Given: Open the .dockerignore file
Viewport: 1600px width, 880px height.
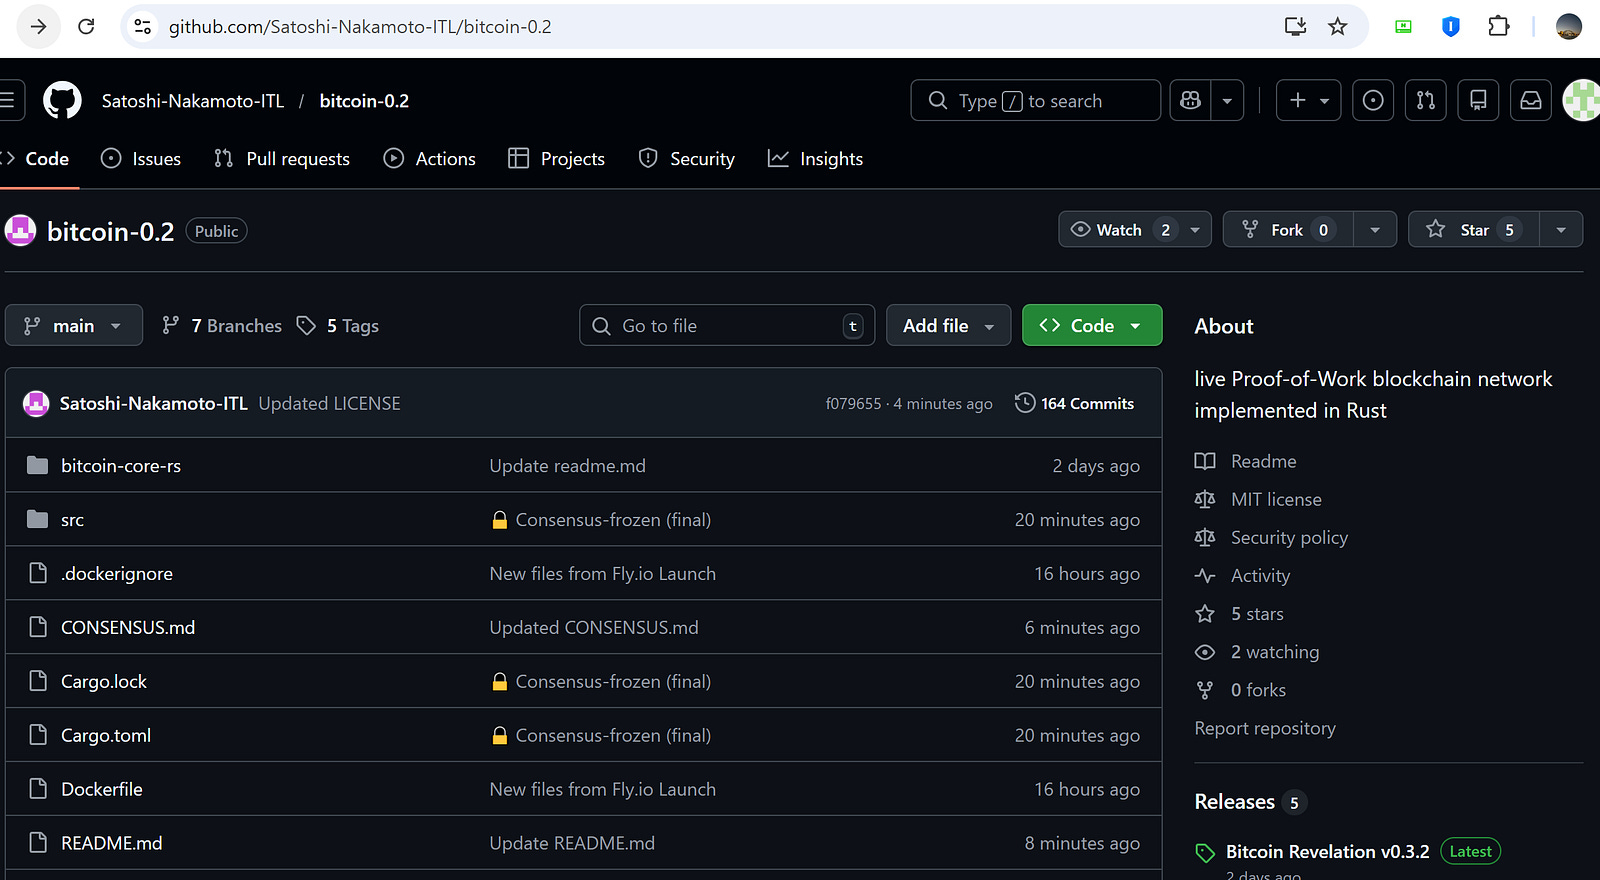Looking at the screenshot, I should tap(117, 574).
